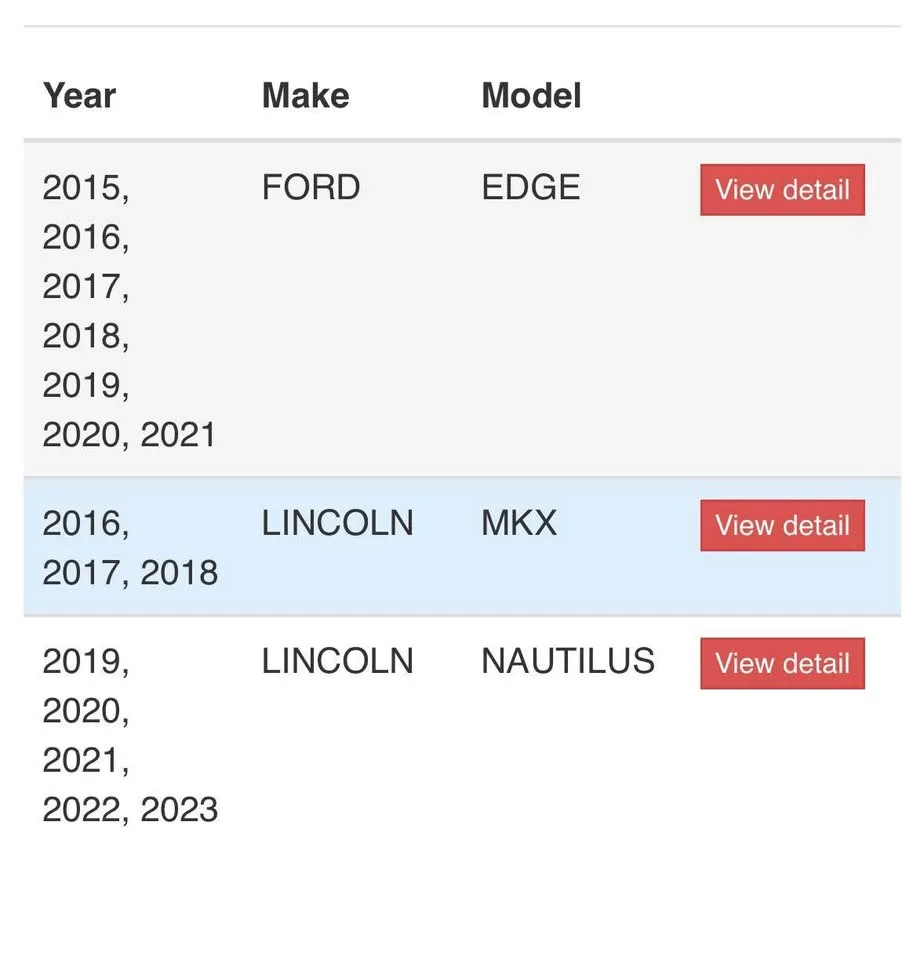
Task: Click the Year column header
Action: [x=78, y=95]
